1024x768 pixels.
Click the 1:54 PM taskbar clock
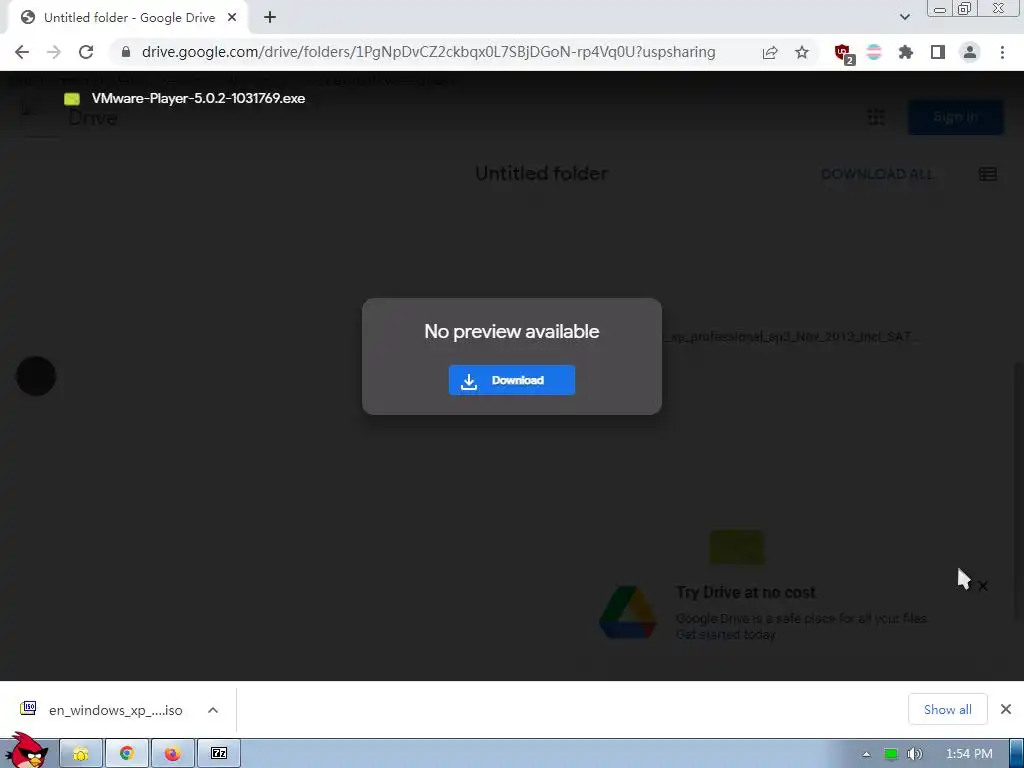click(969, 754)
